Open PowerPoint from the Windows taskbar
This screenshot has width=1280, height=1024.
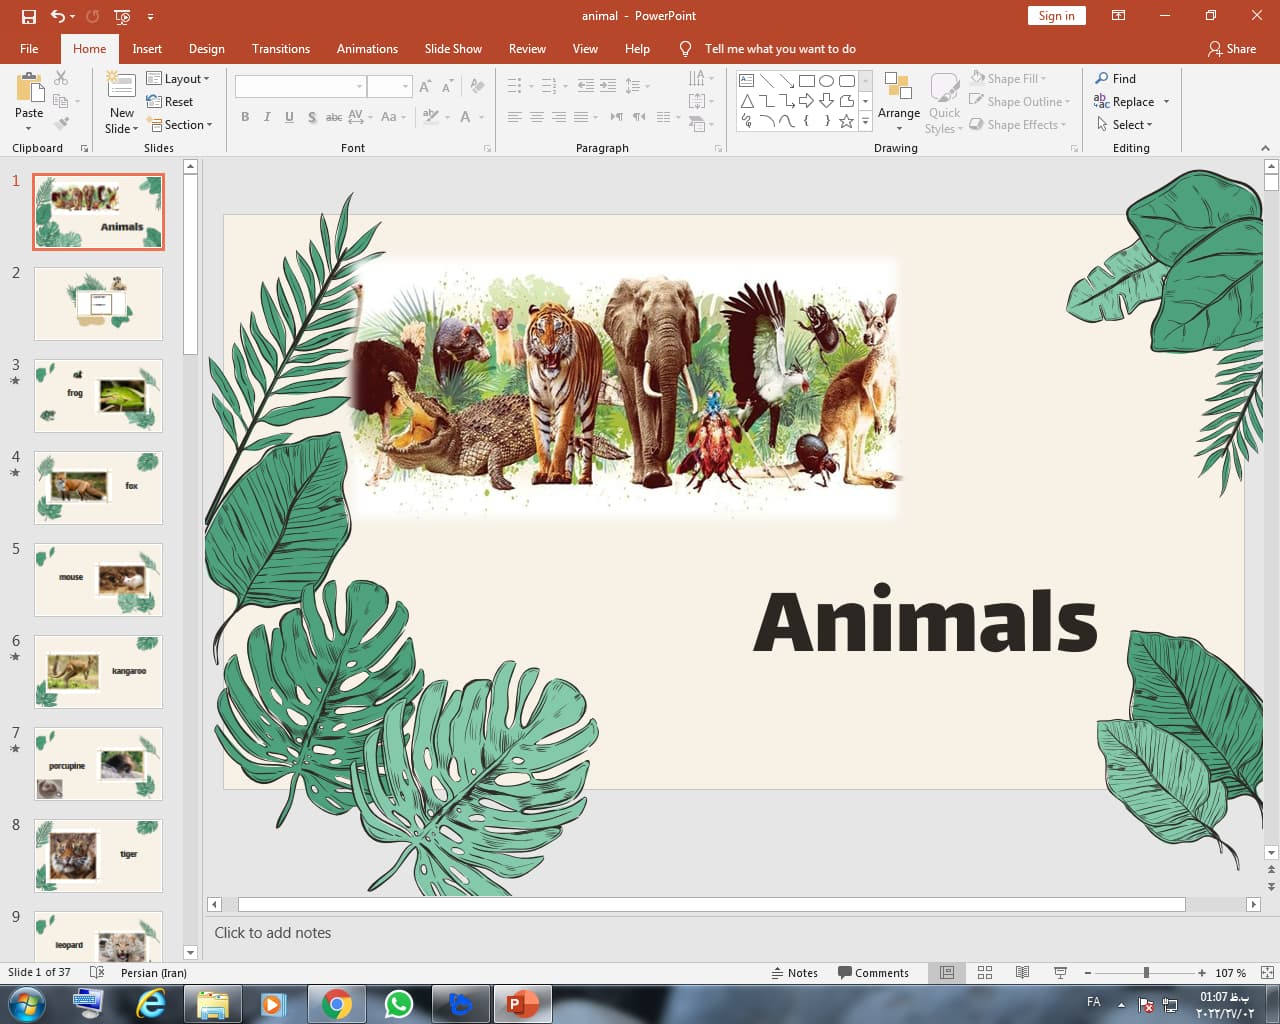point(522,1003)
